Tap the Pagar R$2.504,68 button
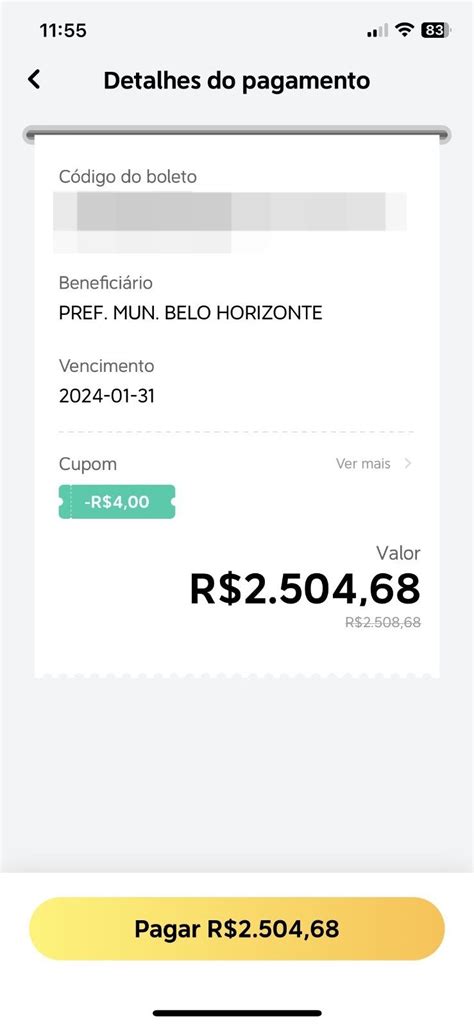 pyautogui.click(x=237, y=929)
